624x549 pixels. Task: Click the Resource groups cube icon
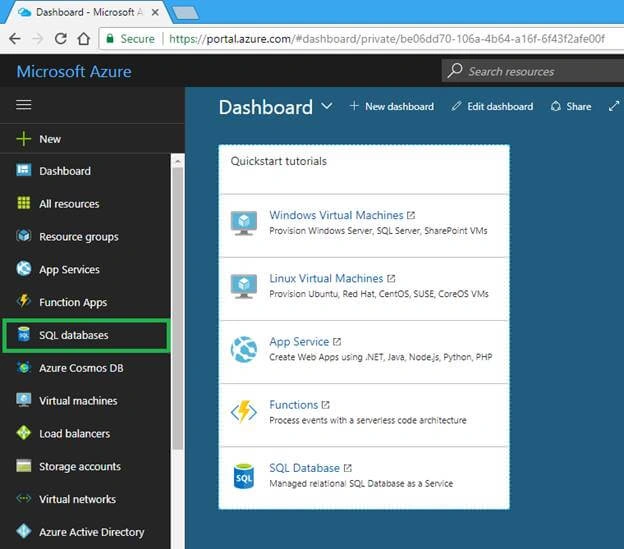pos(23,236)
